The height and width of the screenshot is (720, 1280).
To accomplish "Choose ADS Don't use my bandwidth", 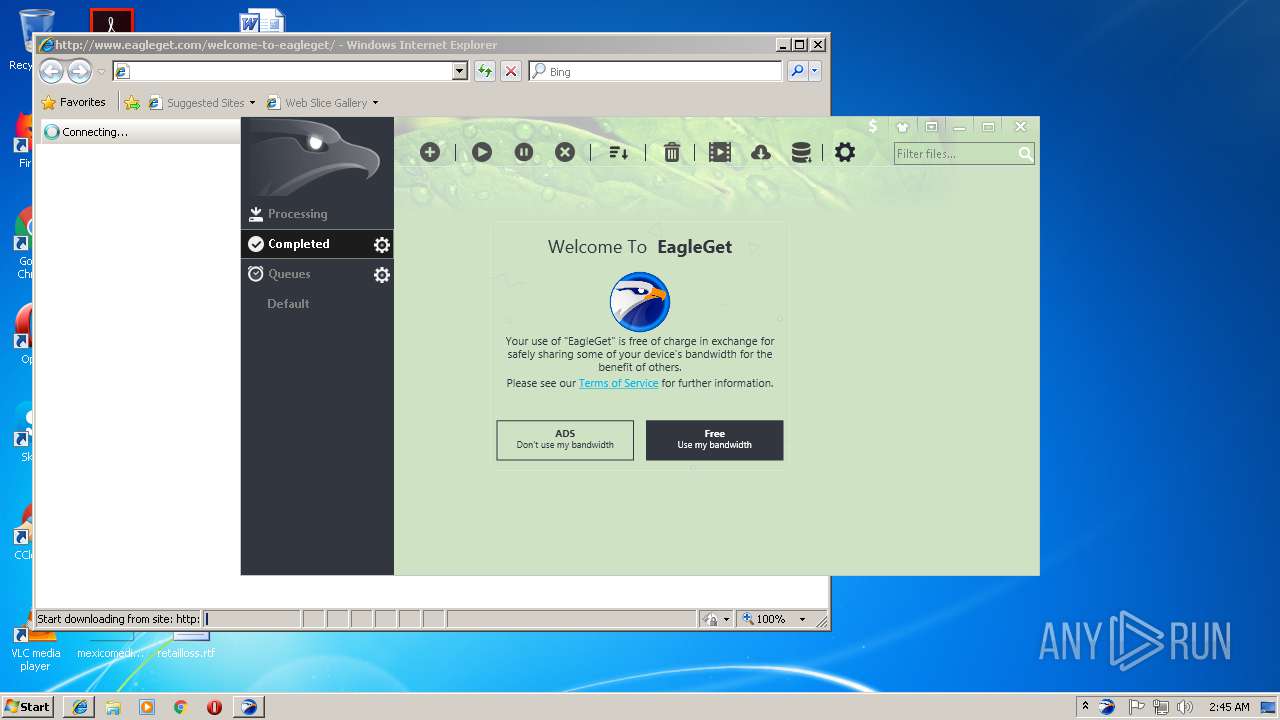I will pos(565,440).
